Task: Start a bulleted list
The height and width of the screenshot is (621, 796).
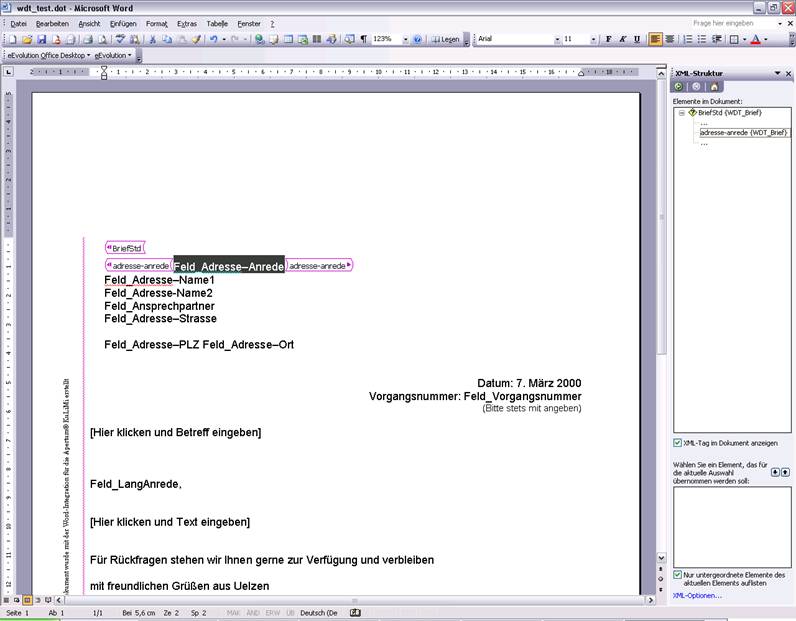Action: pos(702,39)
